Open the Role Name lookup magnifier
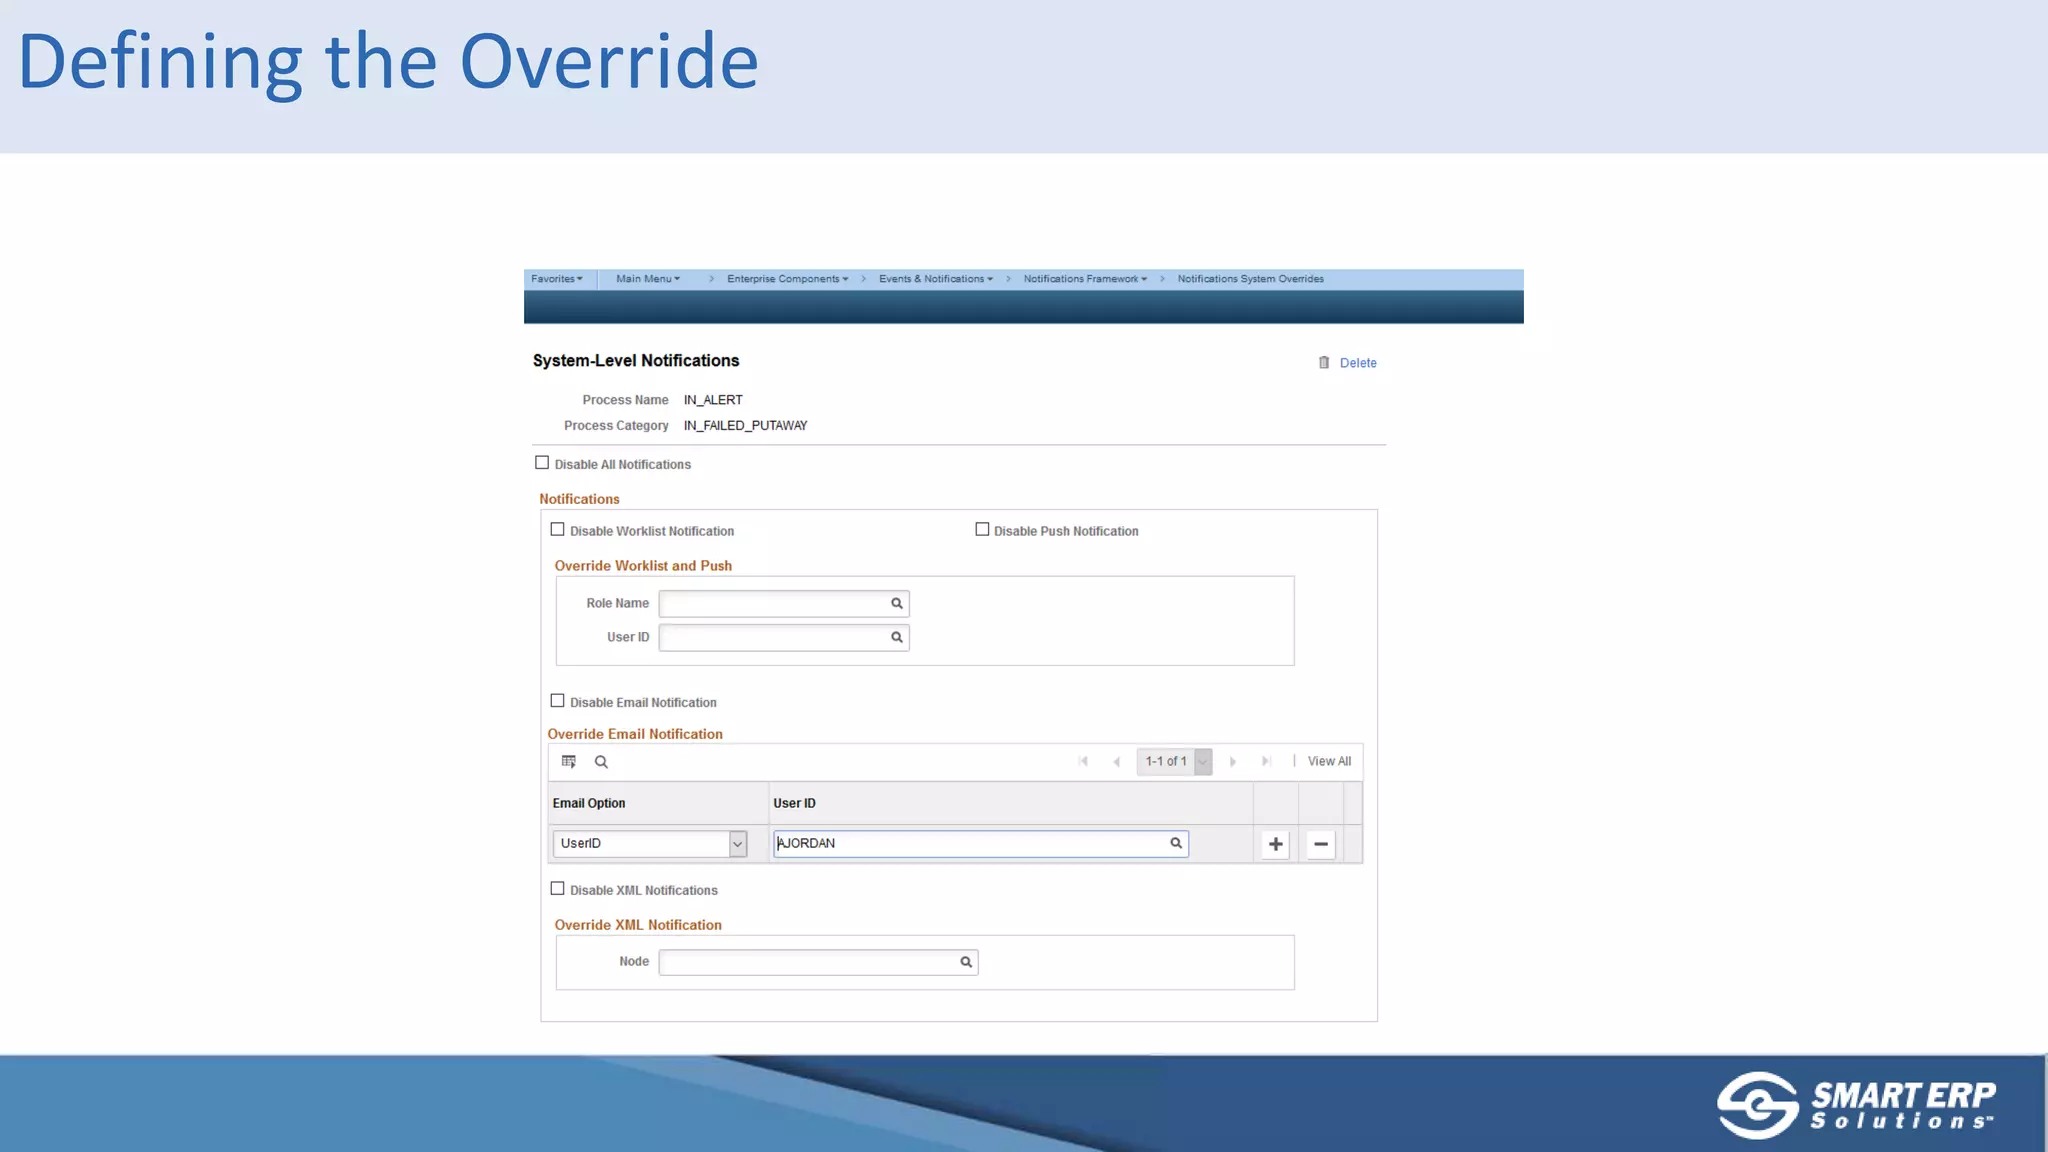Image resolution: width=2048 pixels, height=1152 pixels. (897, 604)
